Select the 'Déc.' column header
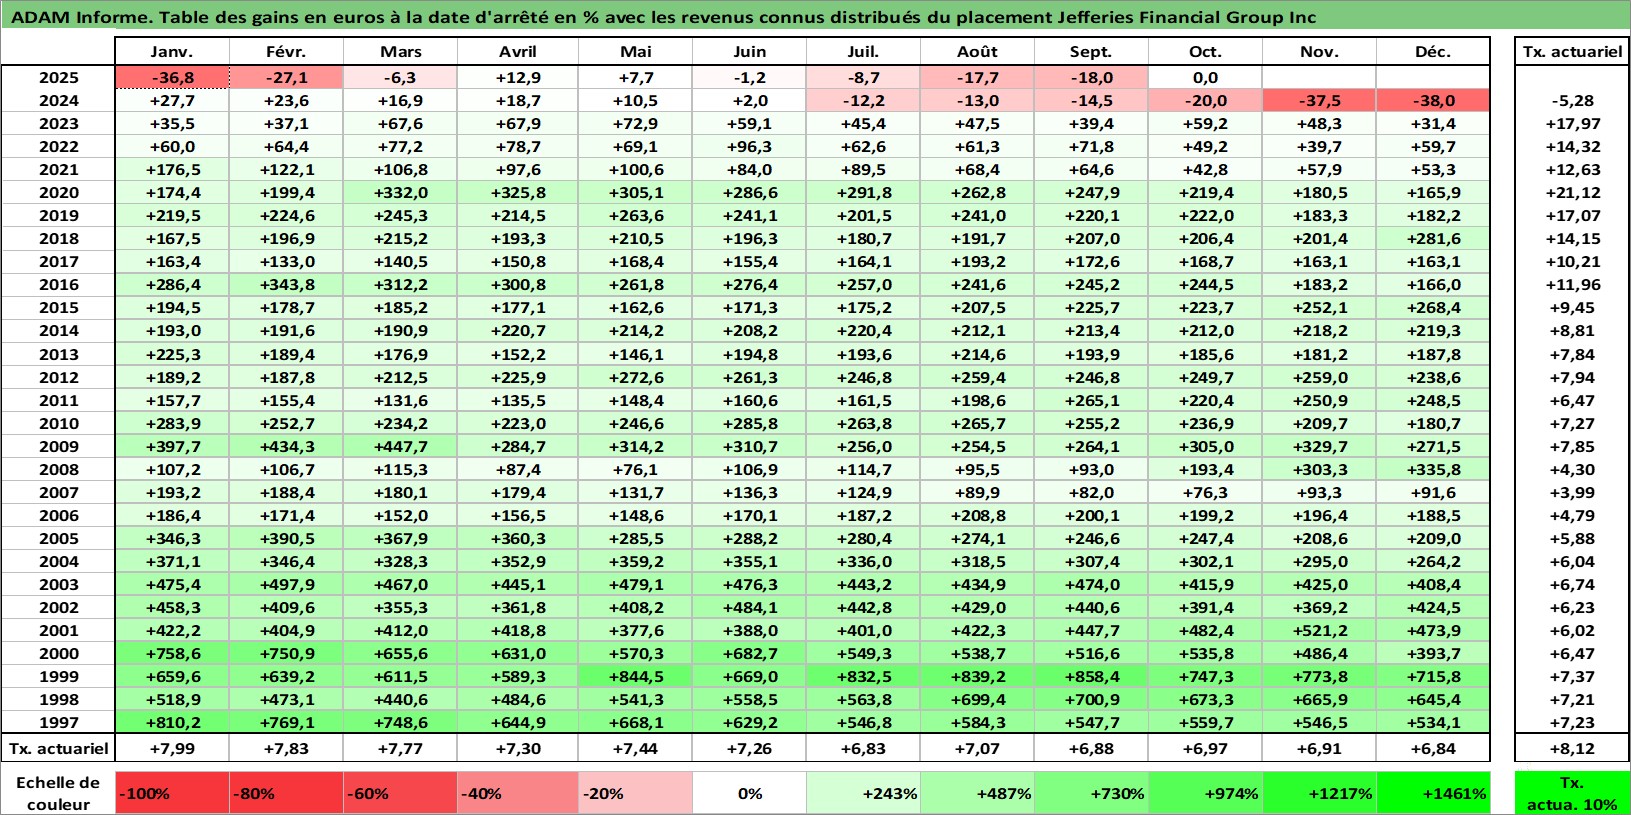 point(1433,52)
